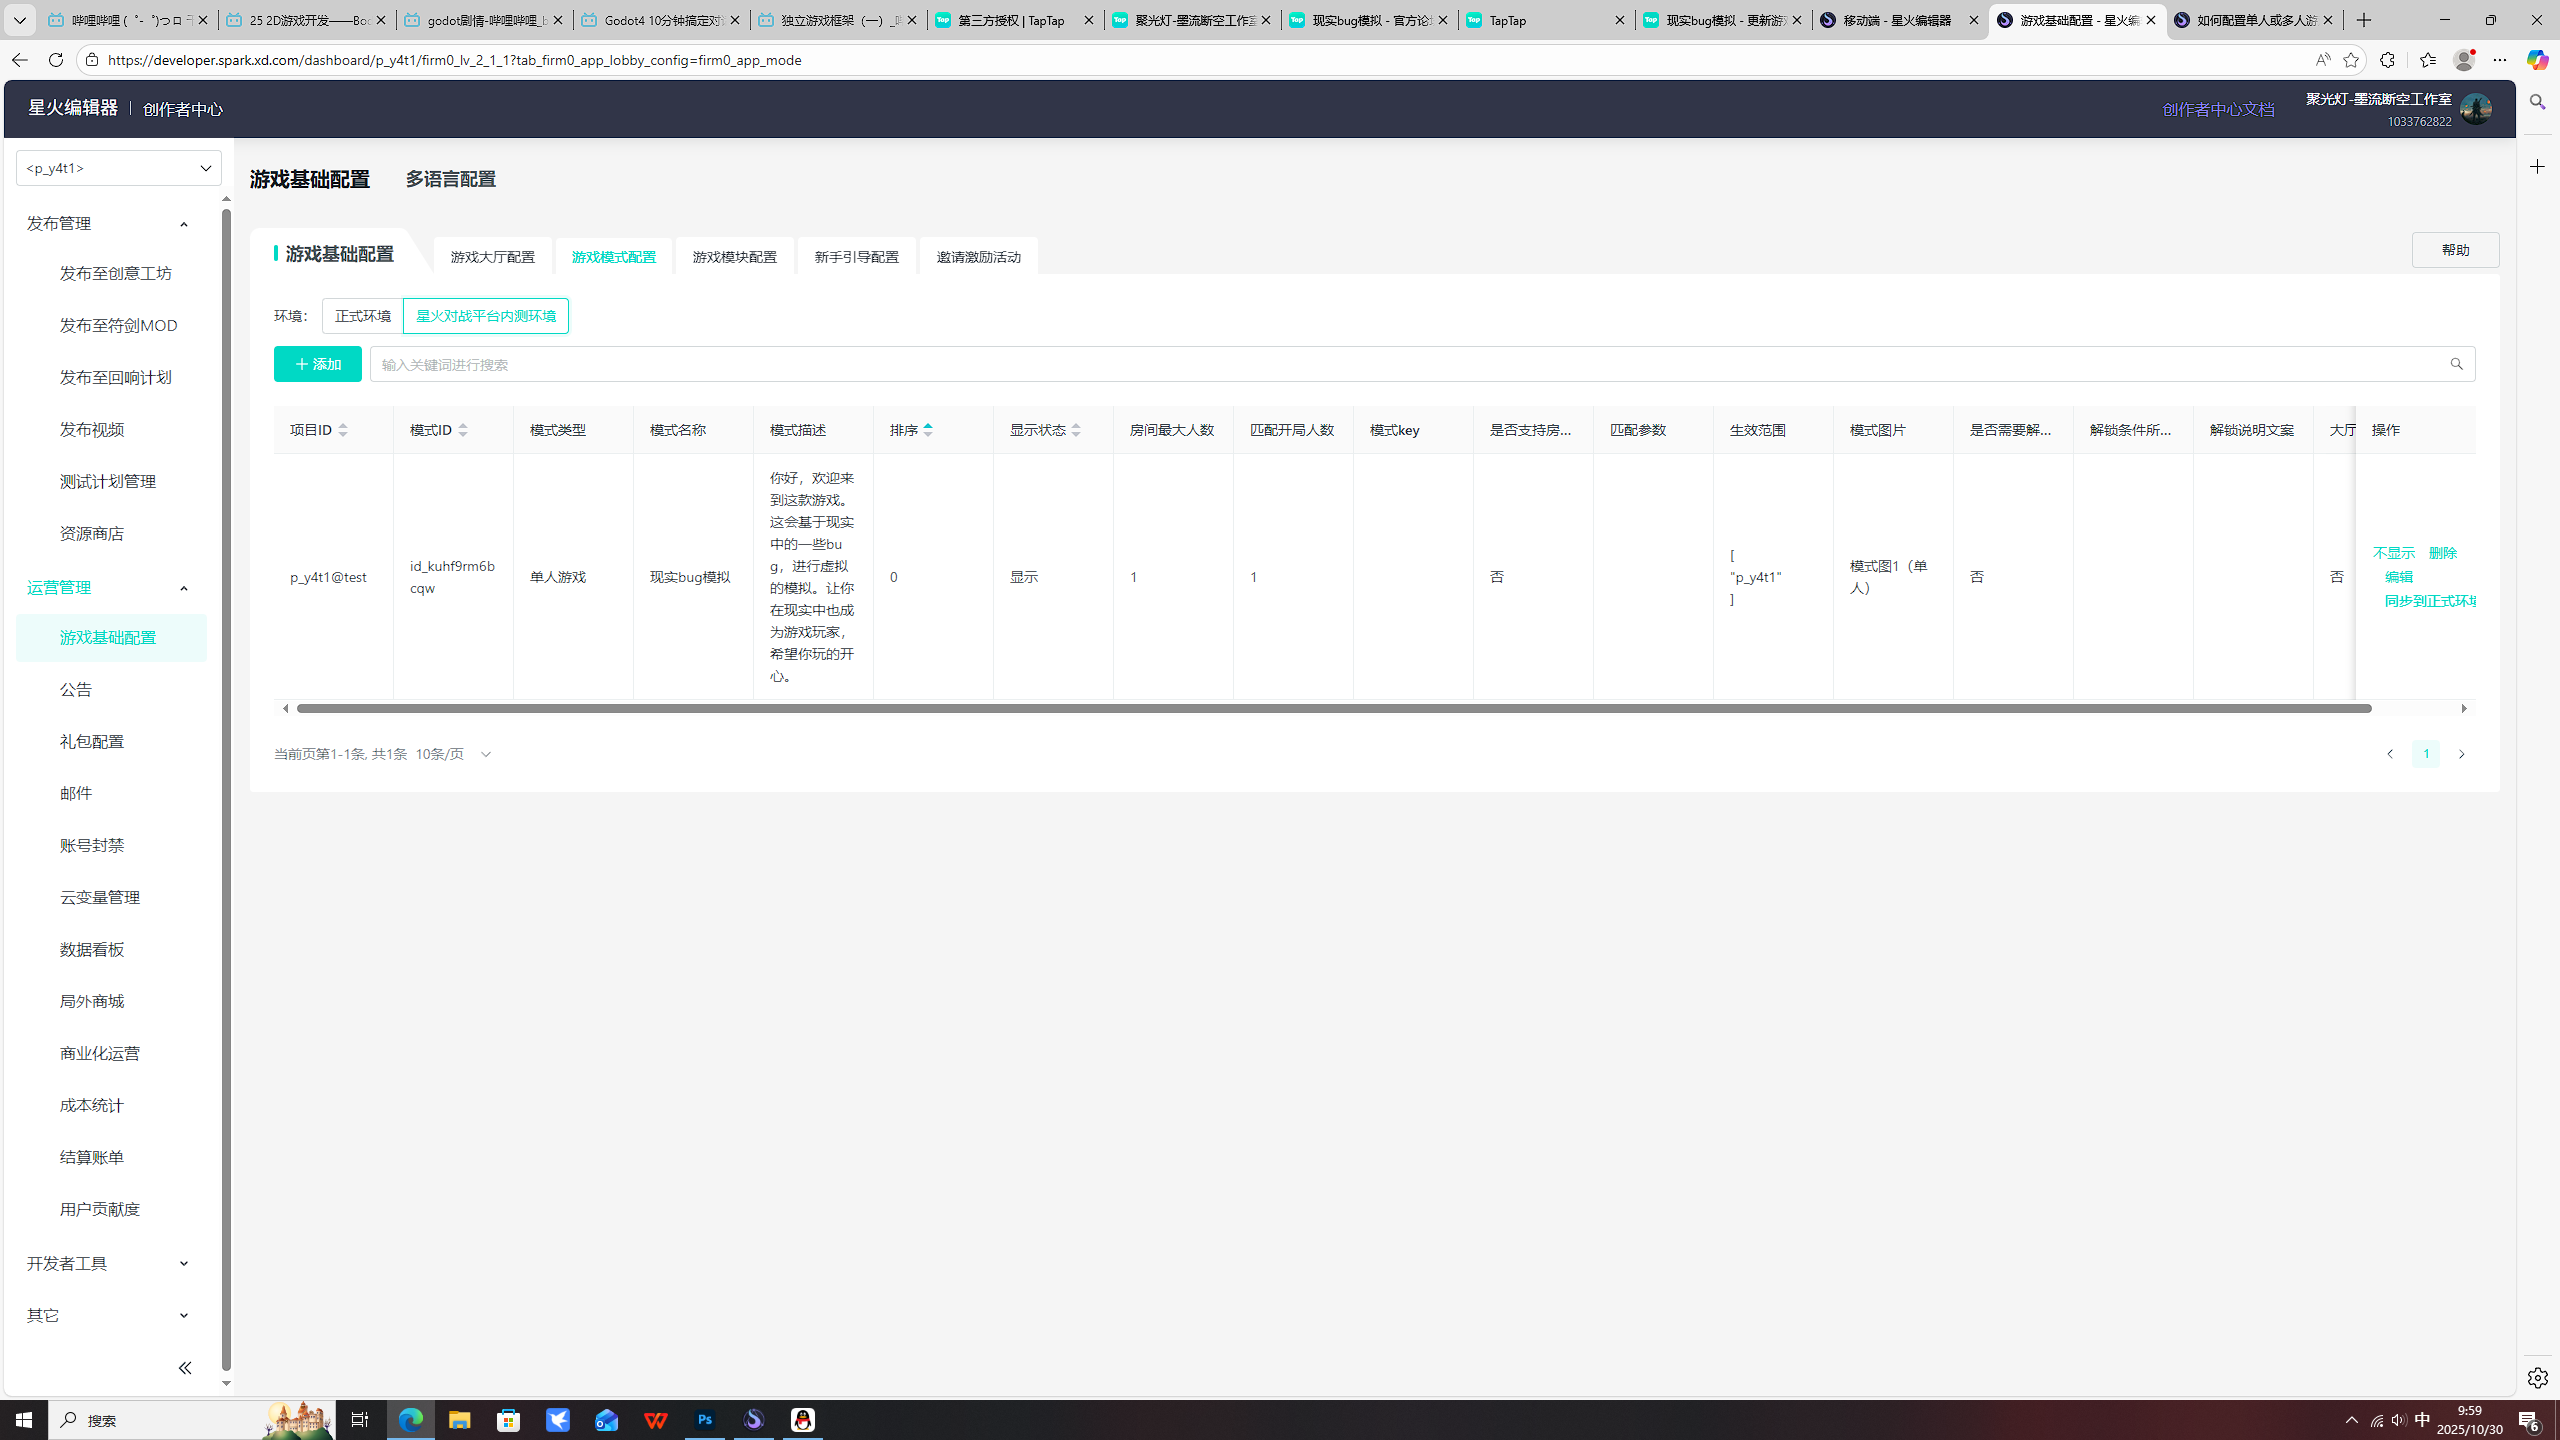The height and width of the screenshot is (1440, 2560).
Task: Go to next page arrow in pagination
Action: tap(2462, 754)
